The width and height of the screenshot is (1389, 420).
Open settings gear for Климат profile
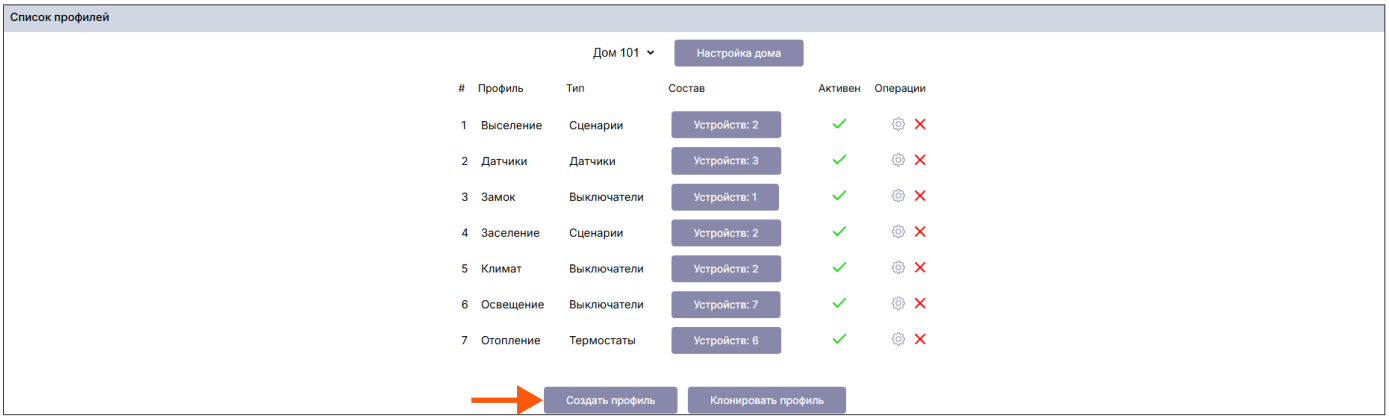pyautogui.click(x=898, y=268)
